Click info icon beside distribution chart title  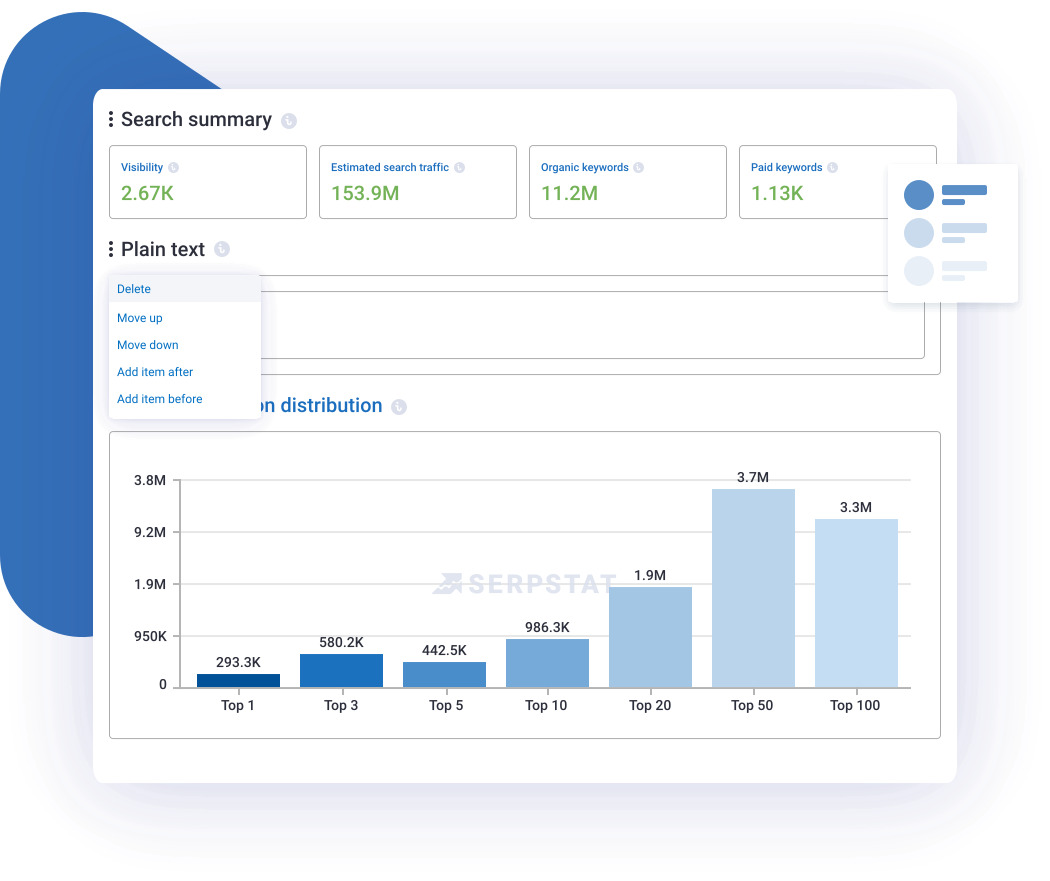[399, 407]
